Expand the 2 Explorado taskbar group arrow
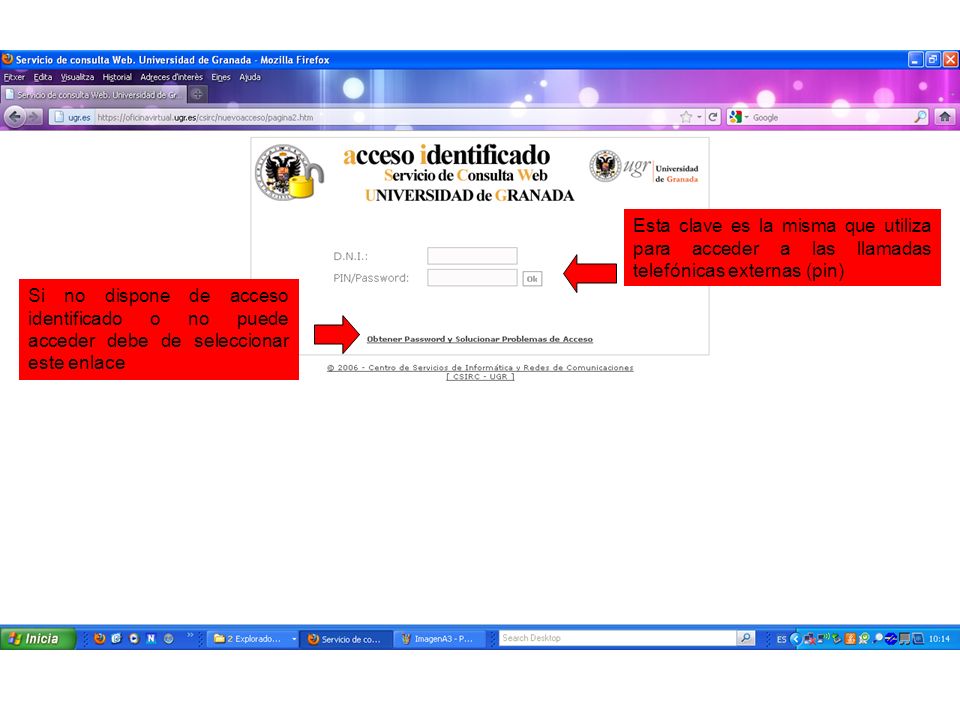Viewport: 960px width, 720px height. coord(294,639)
